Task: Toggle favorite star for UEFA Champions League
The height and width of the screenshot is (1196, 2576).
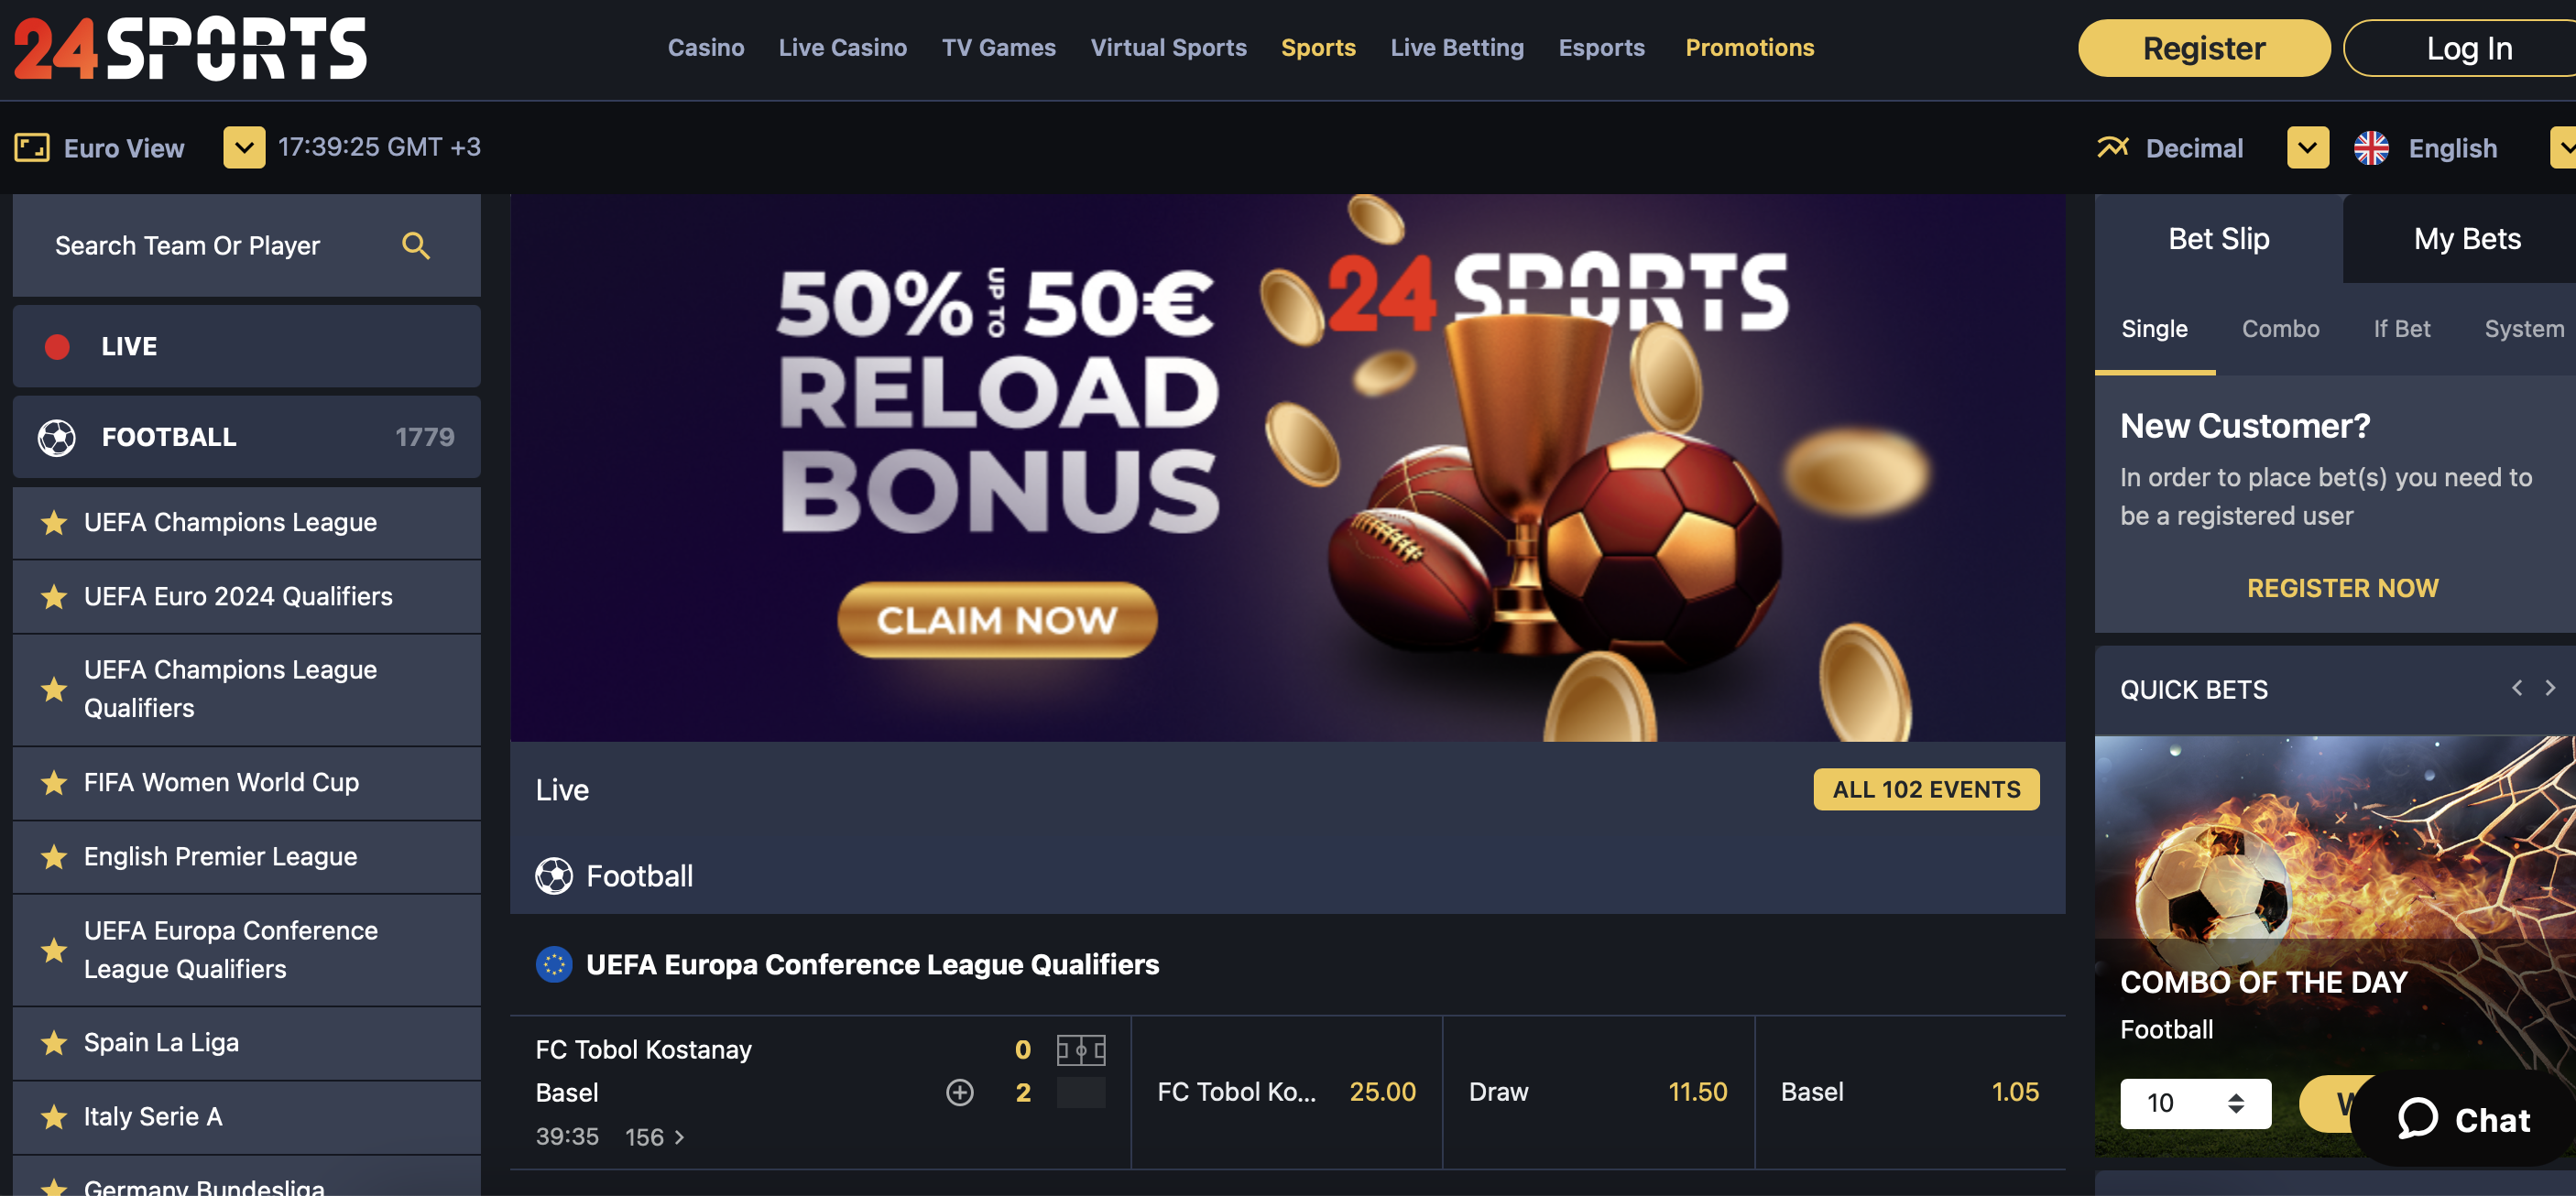Action: pyautogui.click(x=54, y=523)
